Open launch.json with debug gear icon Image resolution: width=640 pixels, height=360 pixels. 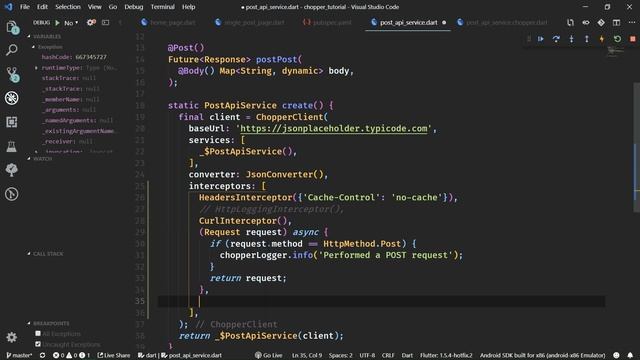click(x=91, y=22)
